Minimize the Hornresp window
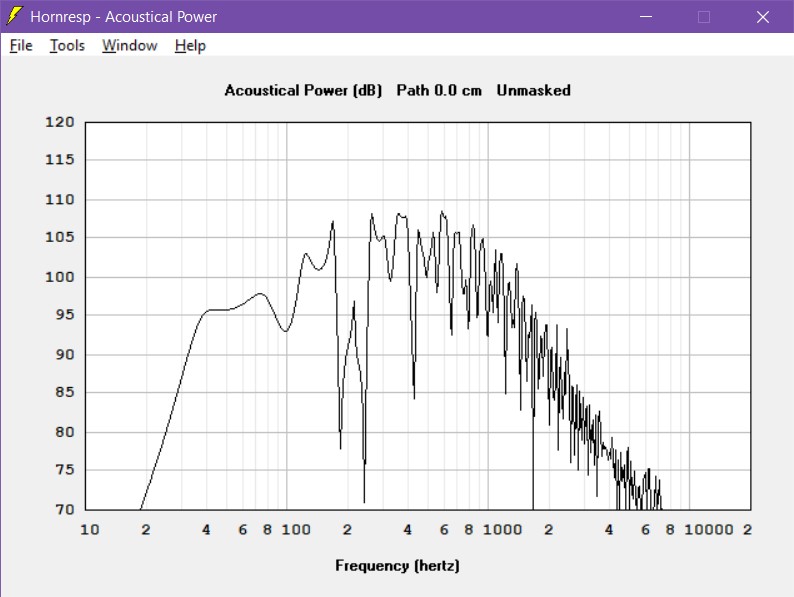 (x=646, y=17)
